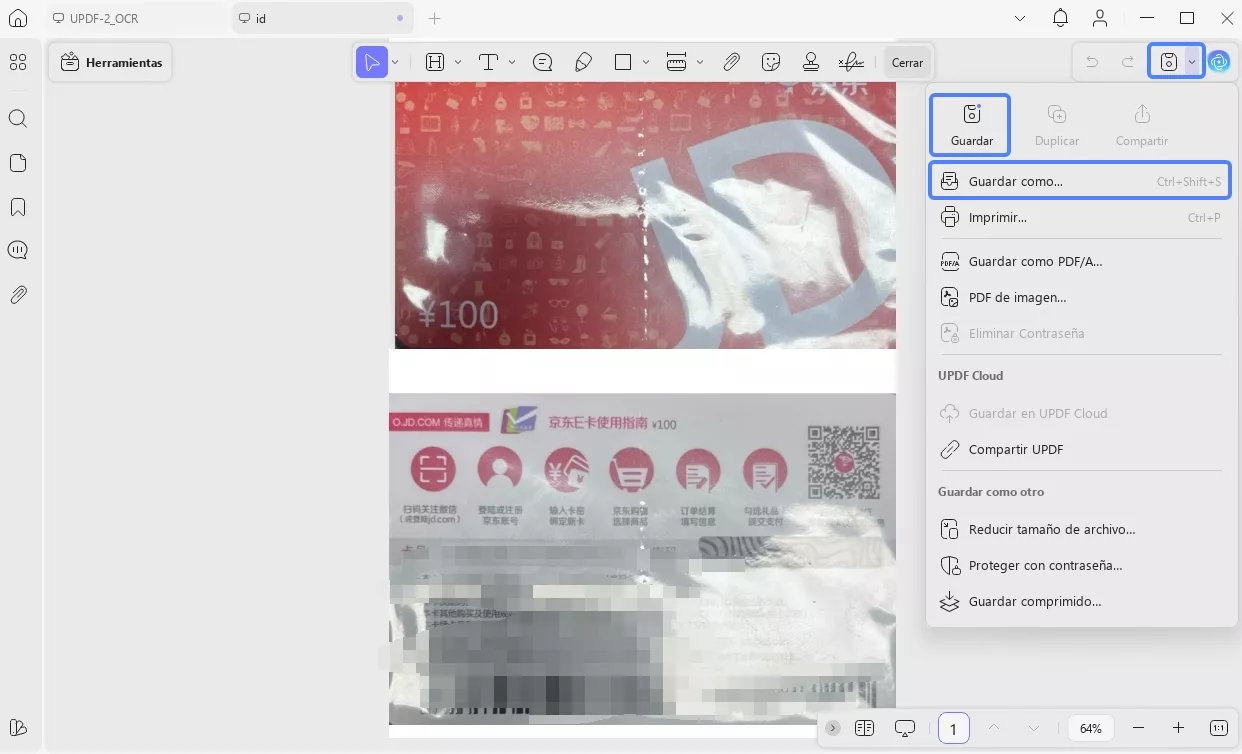
Task: Select the highlight text tool
Action: [x=435, y=62]
